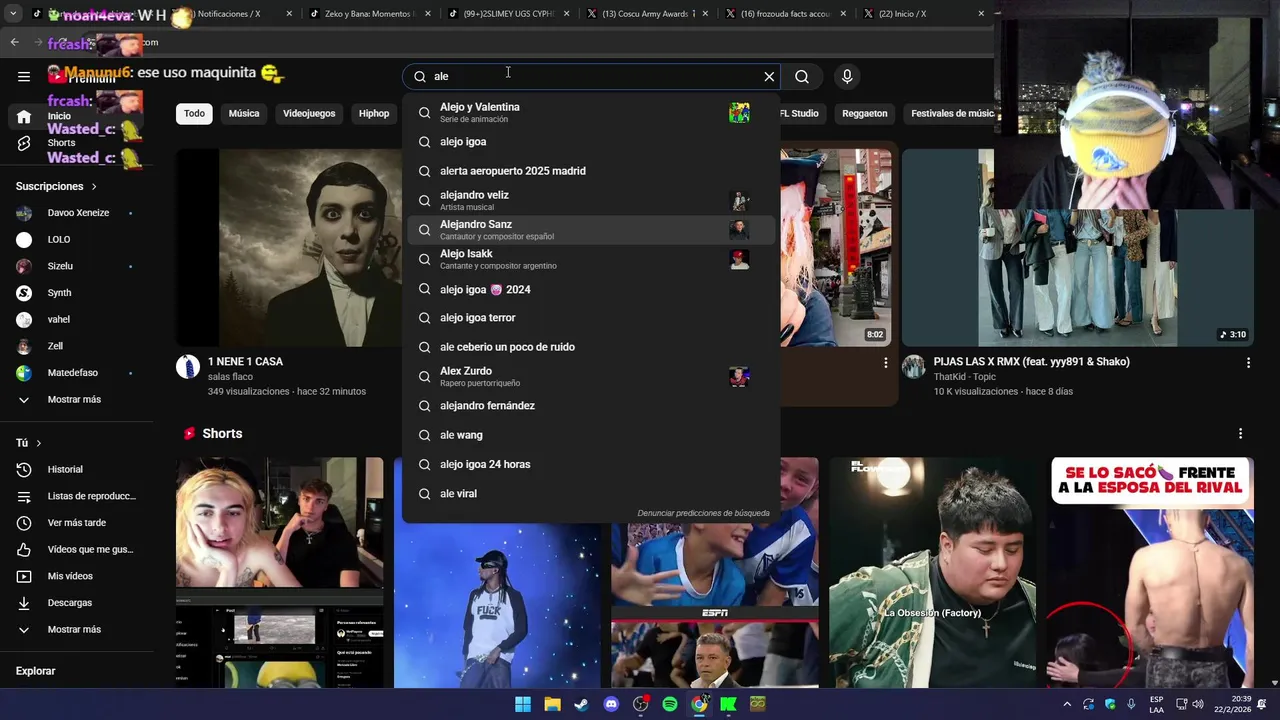This screenshot has width=1280, height=720.
Task: Open Listas de reproducción in the sidebar
Action: coord(76,496)
